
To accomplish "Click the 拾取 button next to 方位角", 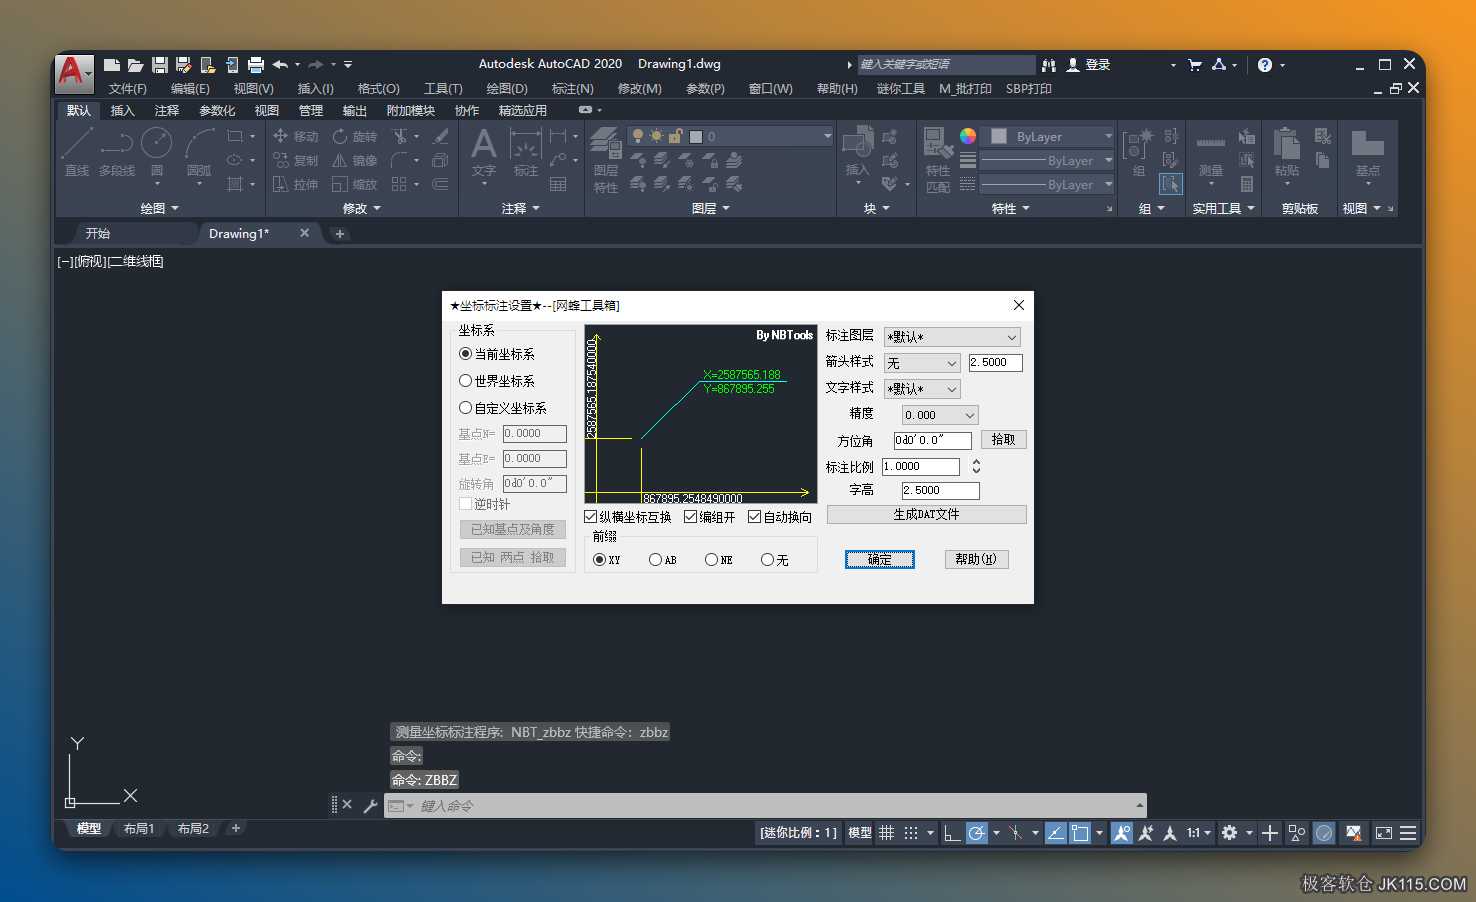I will [1004, 440].
